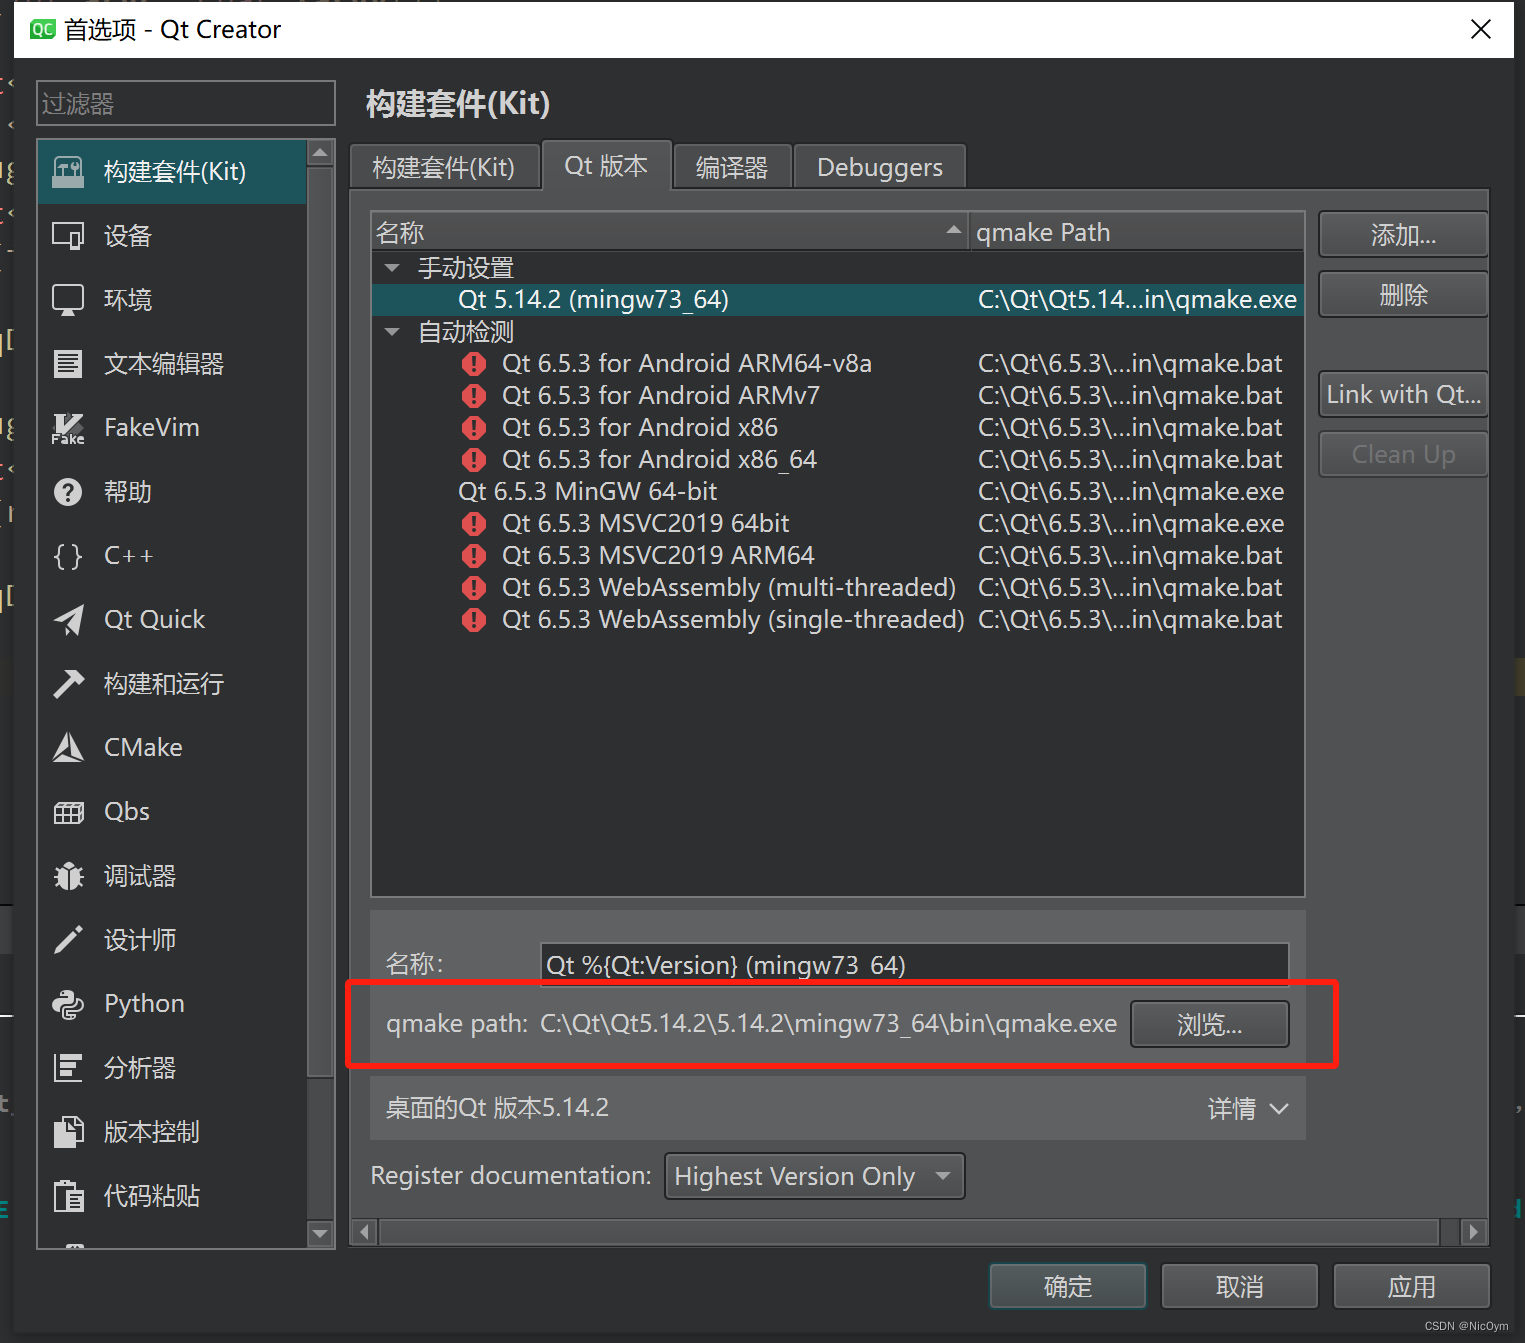This screenshot has height=1343, width=1525.
Task: Collapse the 手动设置 tree group
Action: point(392,268)
